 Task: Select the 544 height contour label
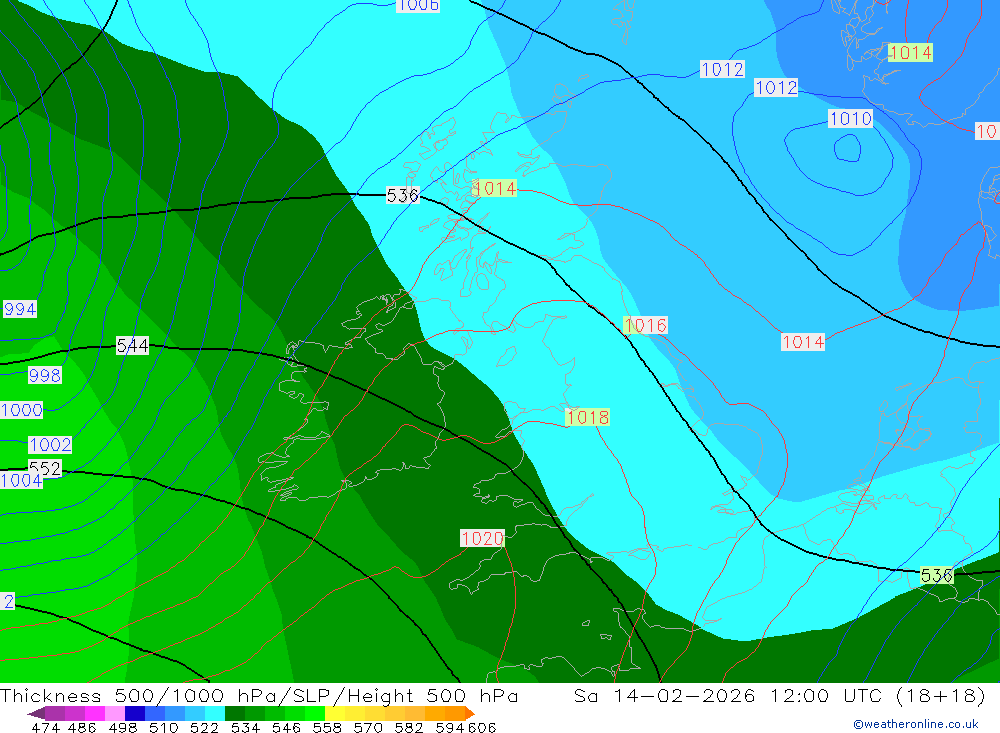(132, 346)
